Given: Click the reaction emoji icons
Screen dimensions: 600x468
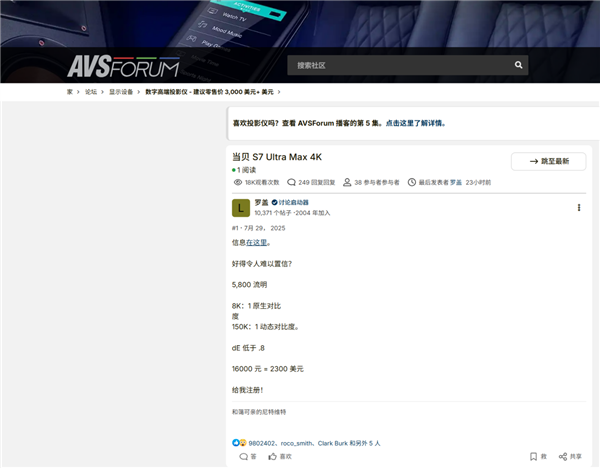Looking at the screenshot, I should (239, 443).
